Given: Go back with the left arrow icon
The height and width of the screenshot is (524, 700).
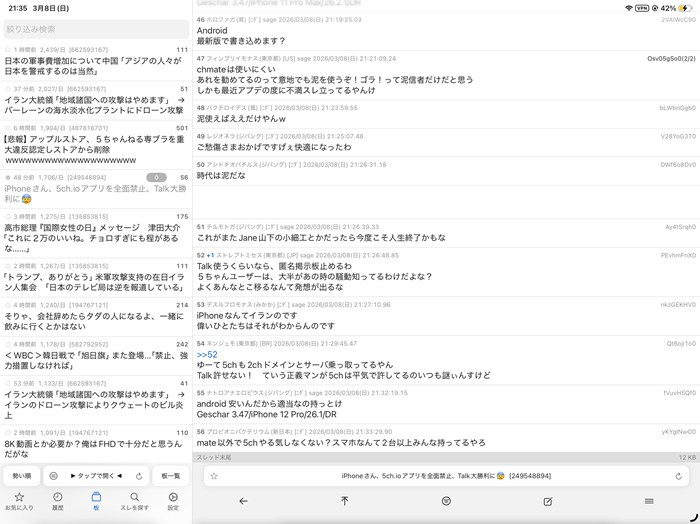Looking at the screenshot, I should point(243,501).
